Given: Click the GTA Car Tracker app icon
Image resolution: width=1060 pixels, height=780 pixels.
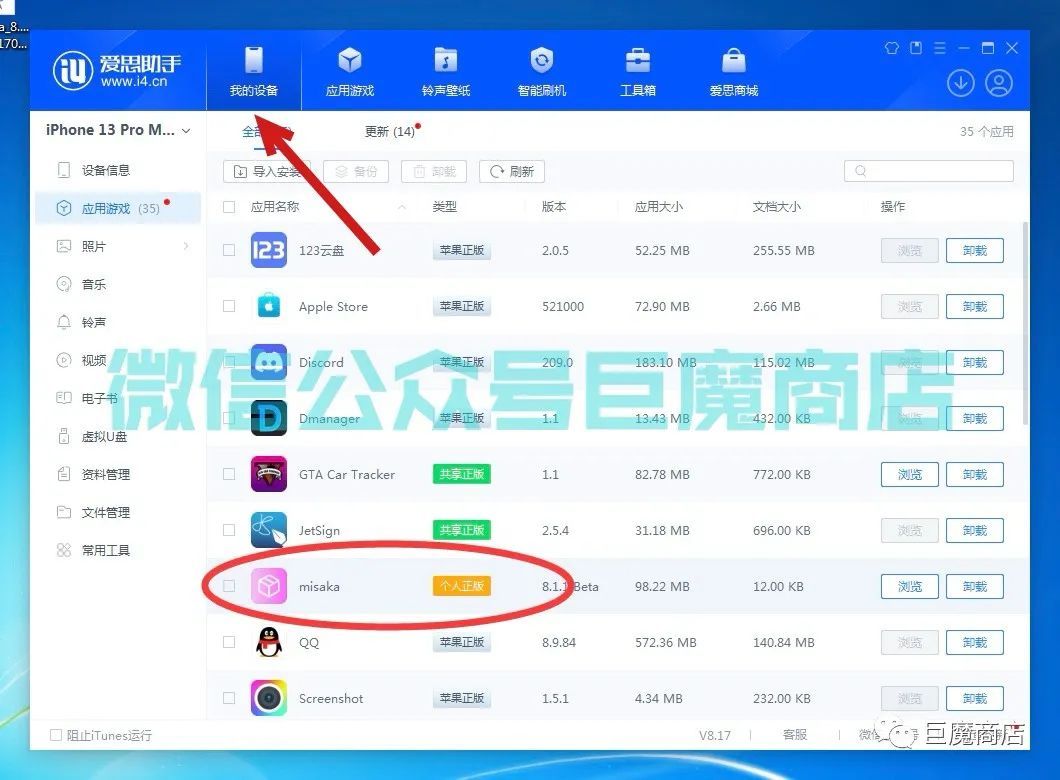Looking at the screenshot, I should point(268,474).
